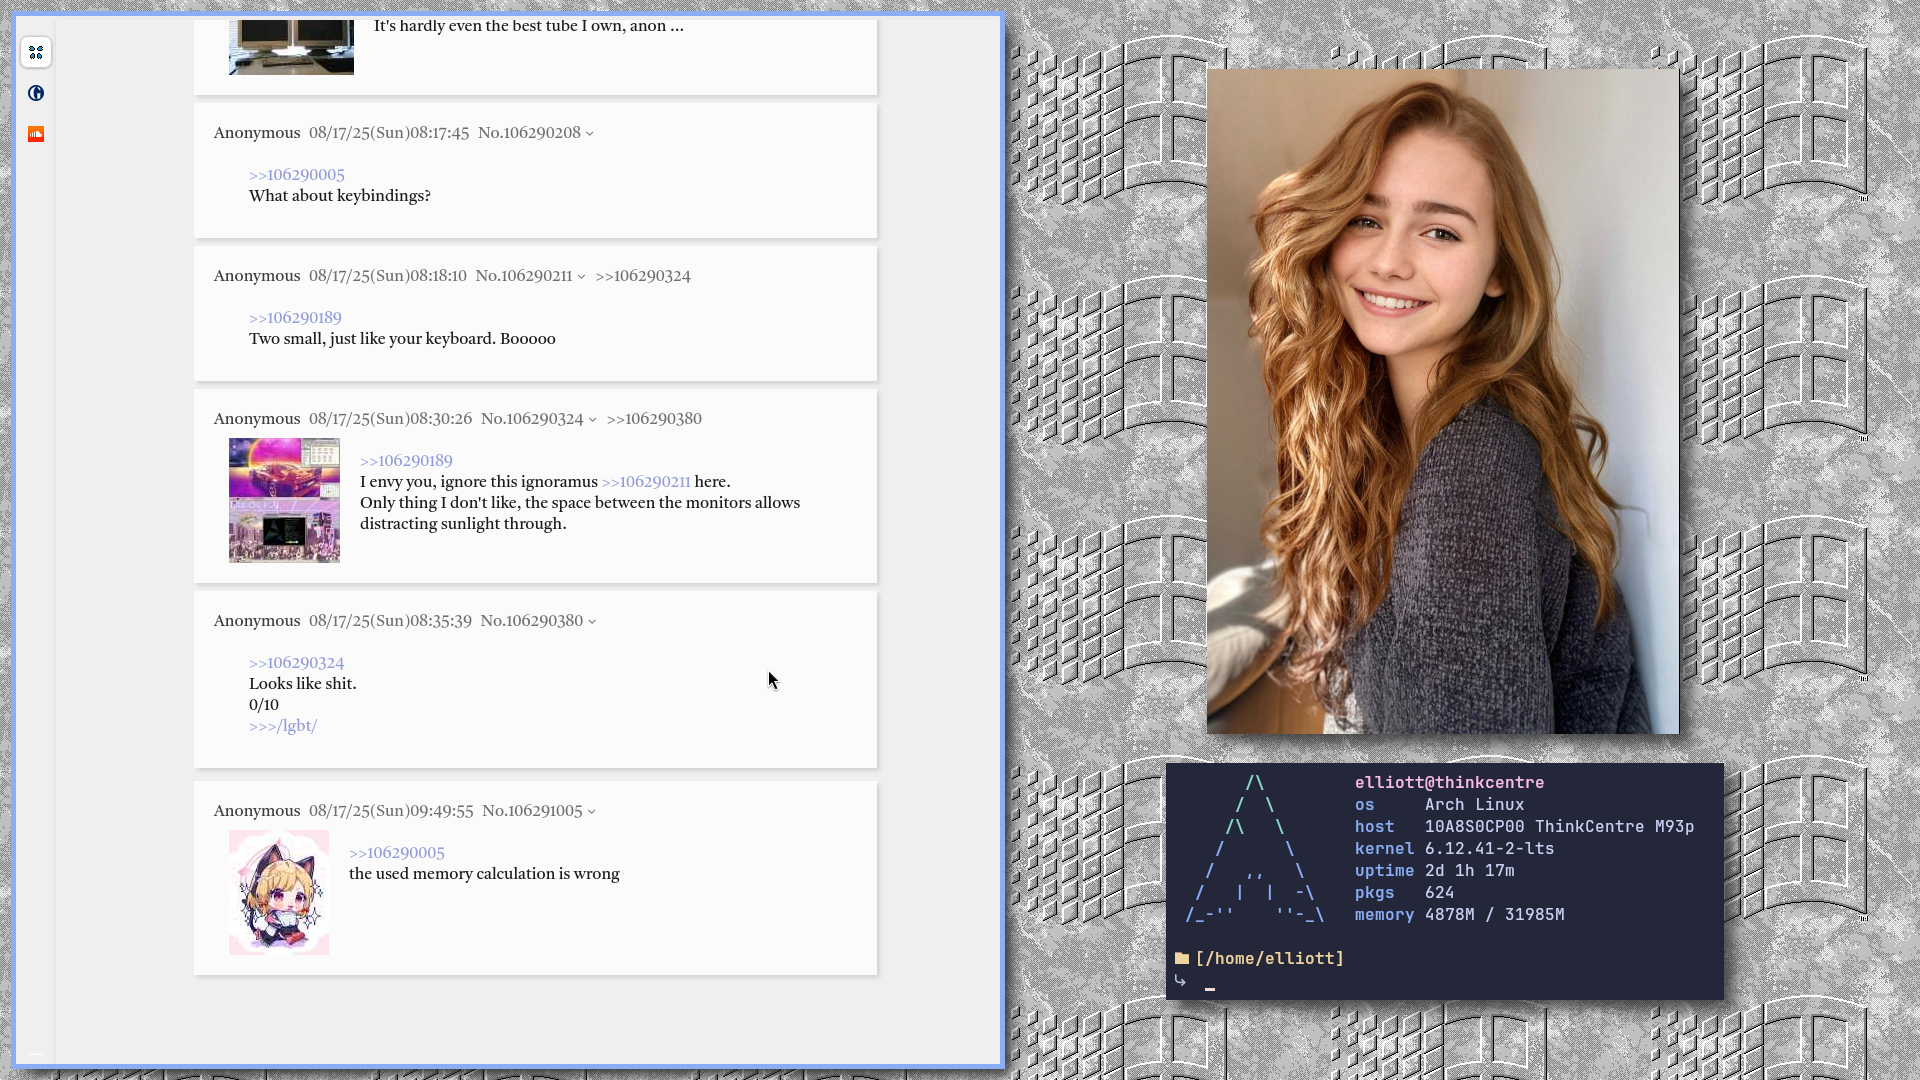
Task: Open post menu arrow for No.106290208
Action: coord(590,134)
